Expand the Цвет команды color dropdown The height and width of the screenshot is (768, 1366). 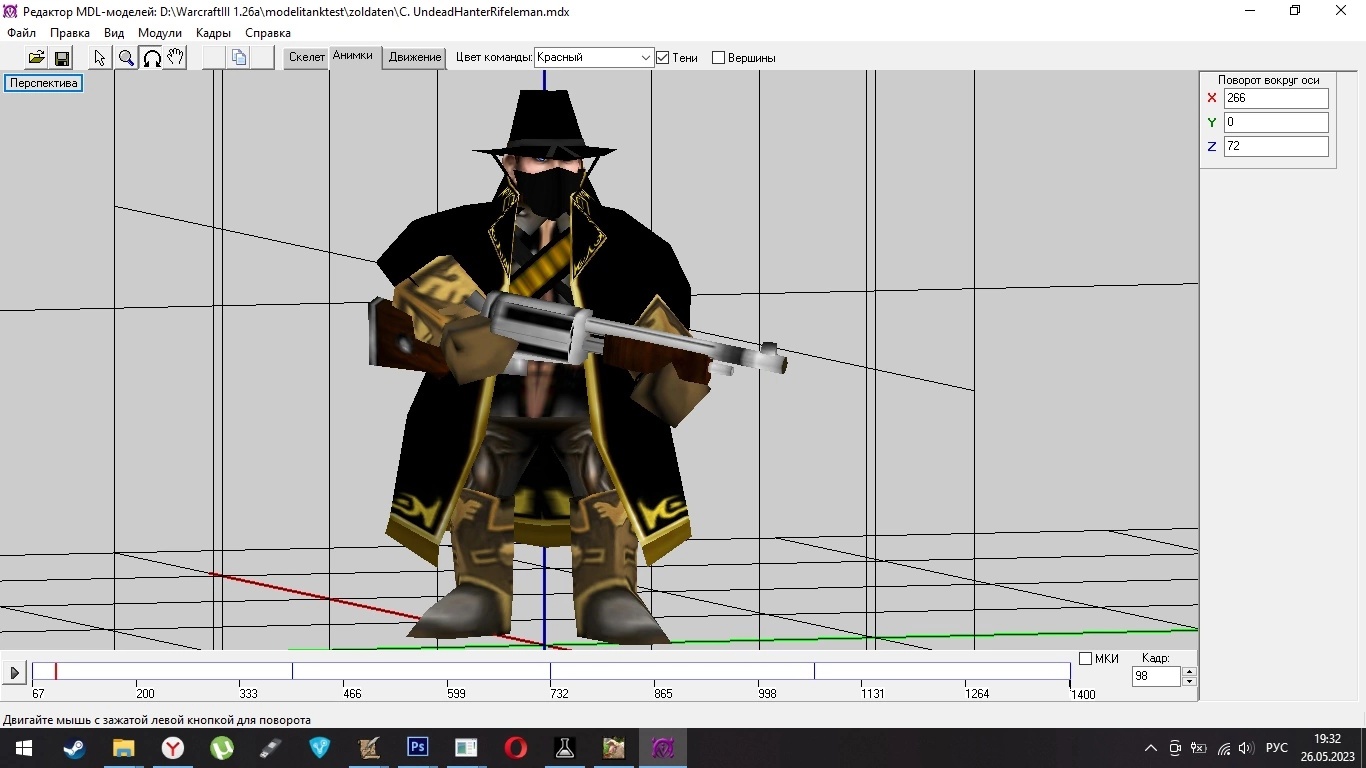pos(645,58)
